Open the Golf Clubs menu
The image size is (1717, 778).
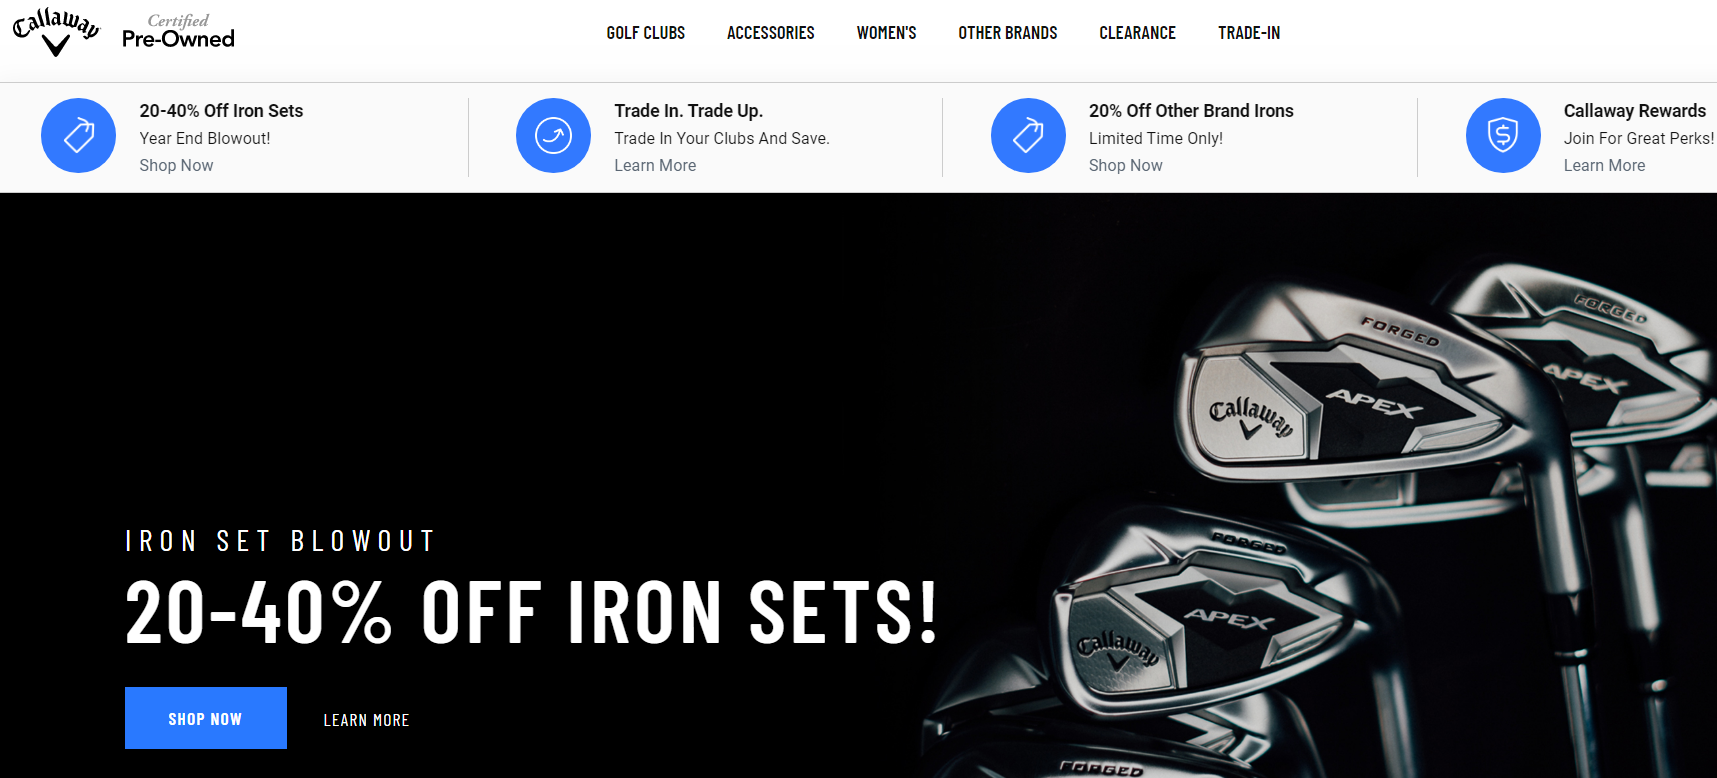tap(645, 33)
